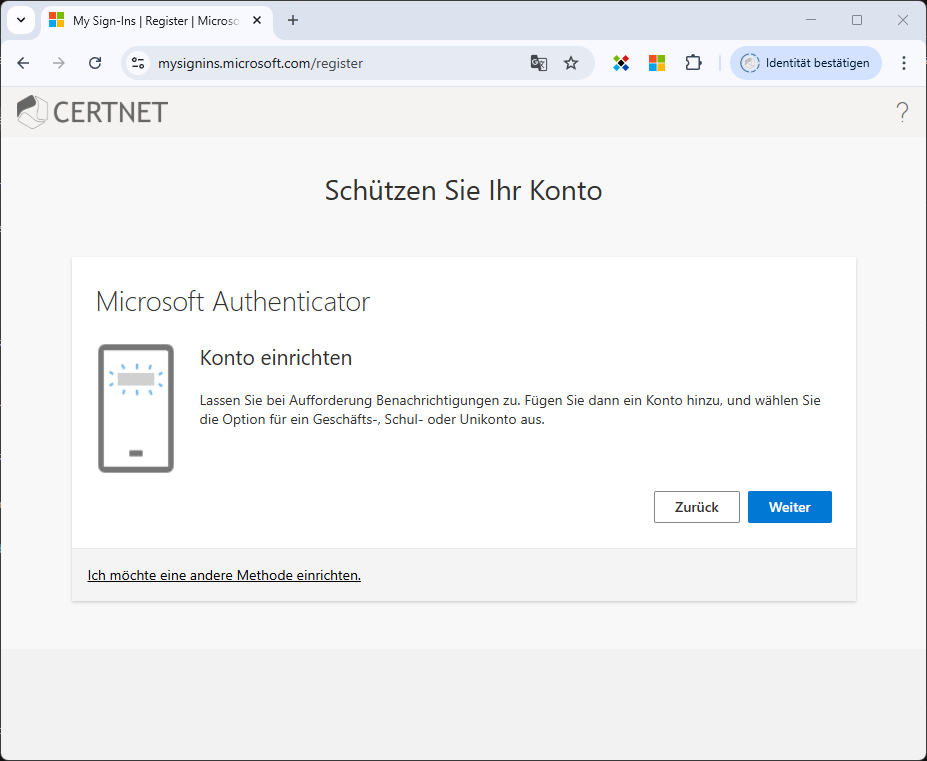Open the Extensions puzzle icon
This screenshot has height=761, width=927.
tap(693, 63)
